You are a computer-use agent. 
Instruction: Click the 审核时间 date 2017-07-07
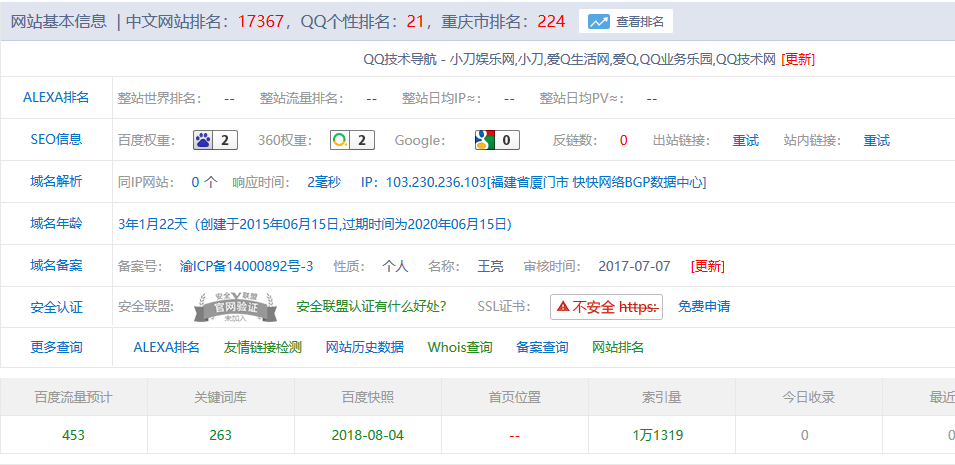click(635, 266)
